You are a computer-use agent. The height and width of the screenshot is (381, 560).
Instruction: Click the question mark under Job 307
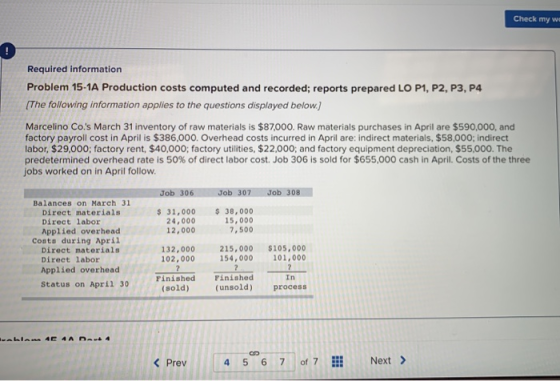[x=236, y=267]
